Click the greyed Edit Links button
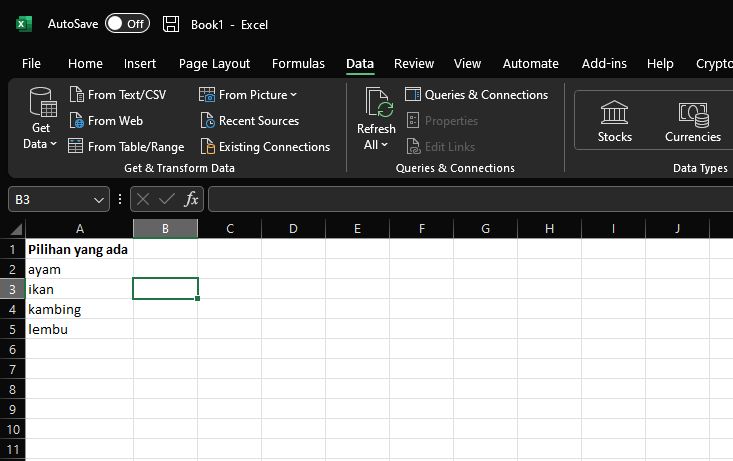The height and width of the screenshot is (461, 733). 441,147
